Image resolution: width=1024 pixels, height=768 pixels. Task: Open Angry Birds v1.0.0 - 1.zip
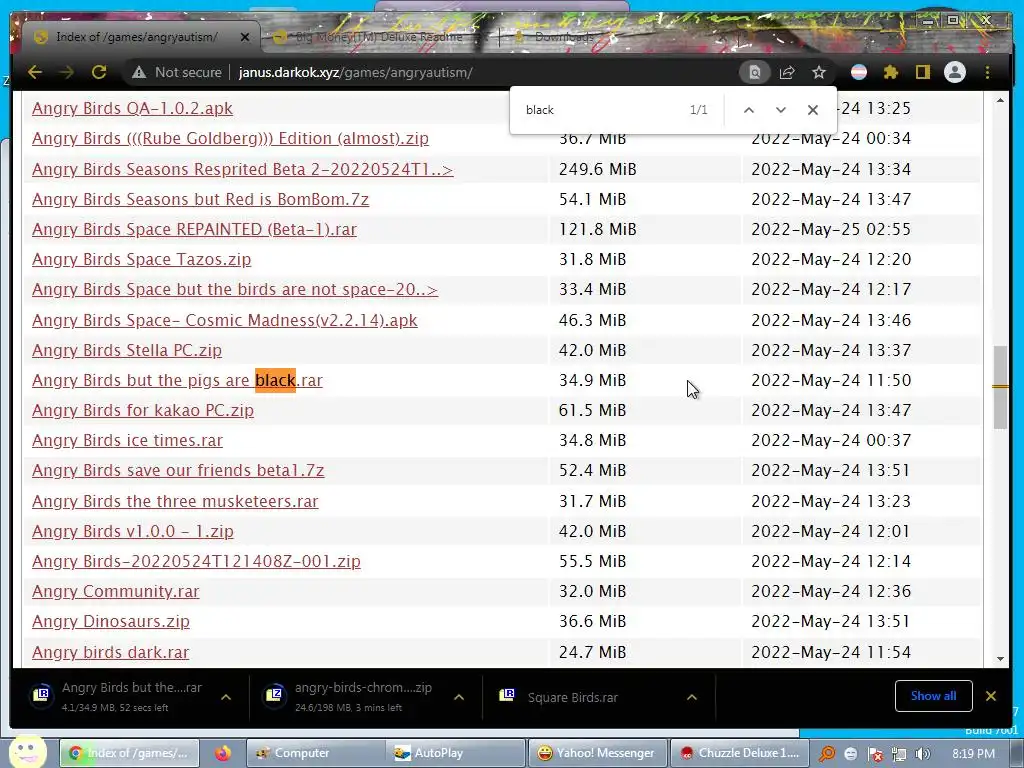[133, 531]
